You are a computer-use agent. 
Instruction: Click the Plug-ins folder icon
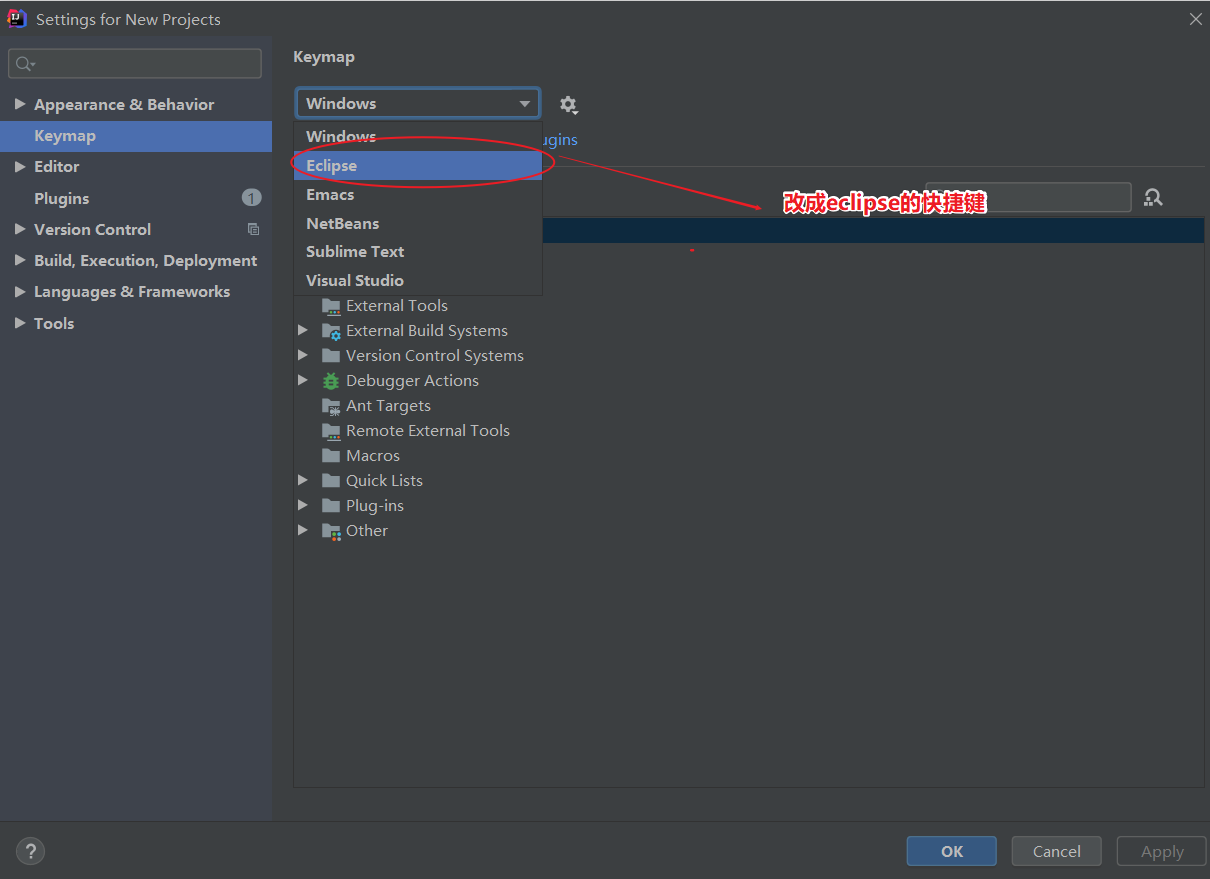point(331,506)
